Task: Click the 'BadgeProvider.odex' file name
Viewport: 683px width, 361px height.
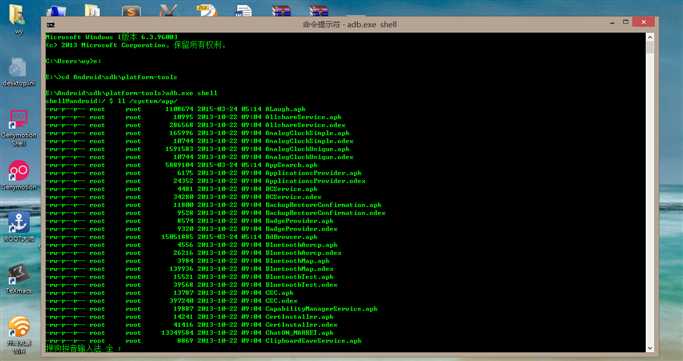Action: [301, 229]
